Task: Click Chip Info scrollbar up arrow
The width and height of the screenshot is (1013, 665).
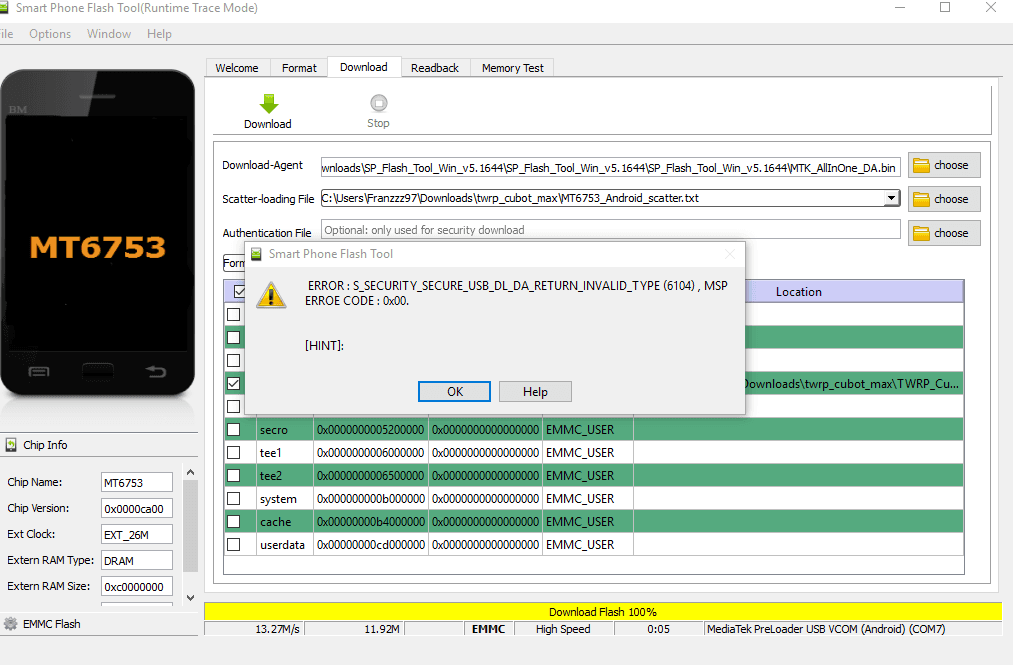Action: point(191,472)
